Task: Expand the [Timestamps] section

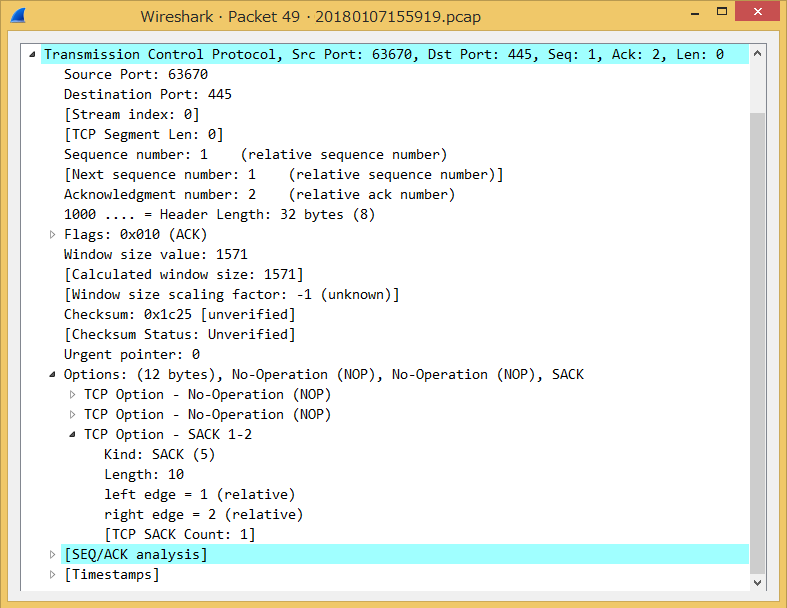Action: click(x=54, y=575)
